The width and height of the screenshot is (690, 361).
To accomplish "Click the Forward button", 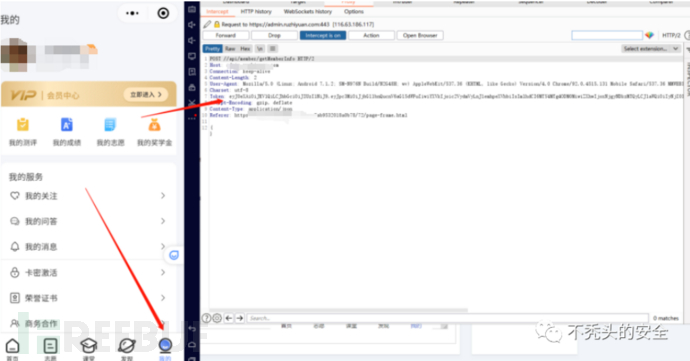I will tap(226, 35).
